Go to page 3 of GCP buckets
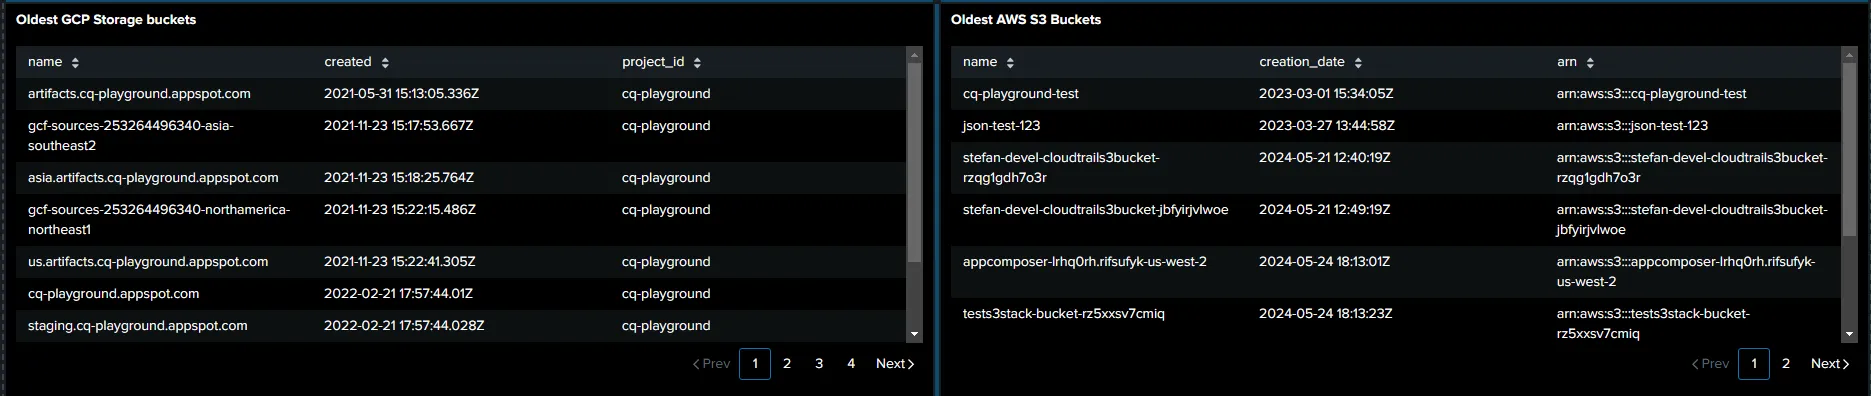This screenshot has width=1871, height=396. pos(819,364)
